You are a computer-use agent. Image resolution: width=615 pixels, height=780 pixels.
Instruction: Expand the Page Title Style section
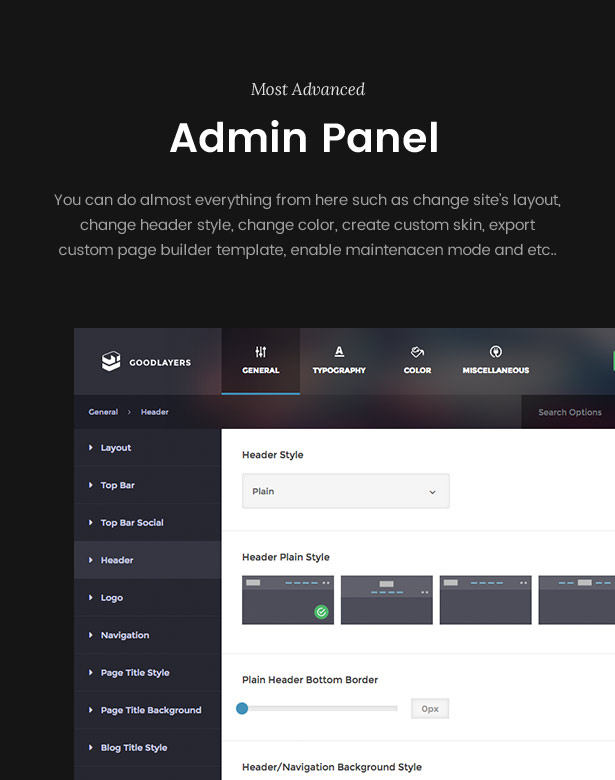(134, 673)
